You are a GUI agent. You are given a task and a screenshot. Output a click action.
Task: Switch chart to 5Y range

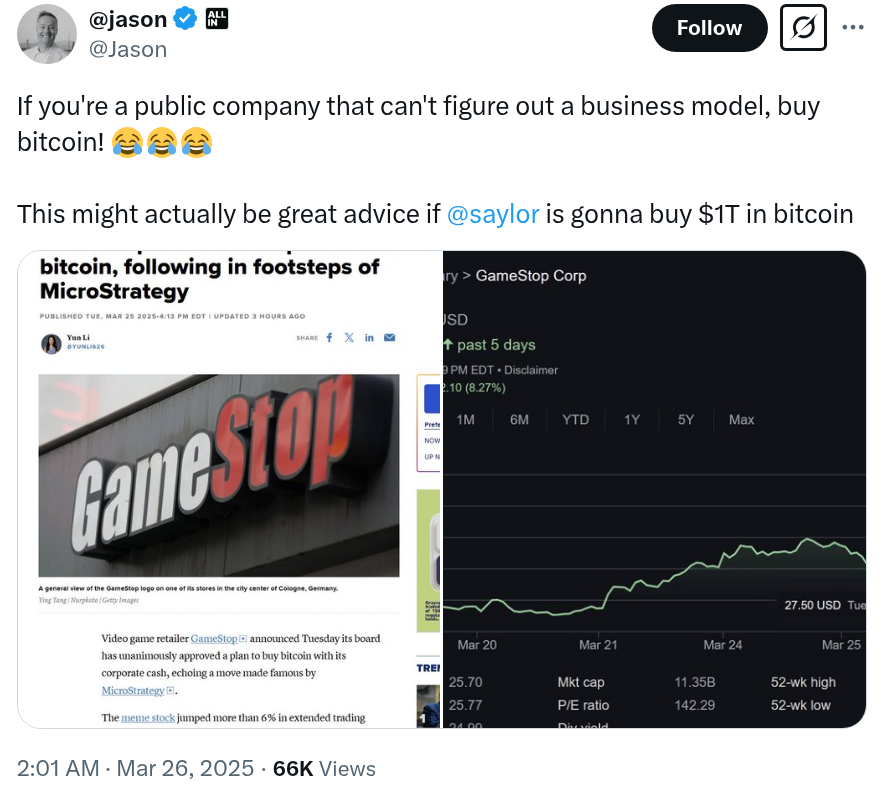click(685, 420)
